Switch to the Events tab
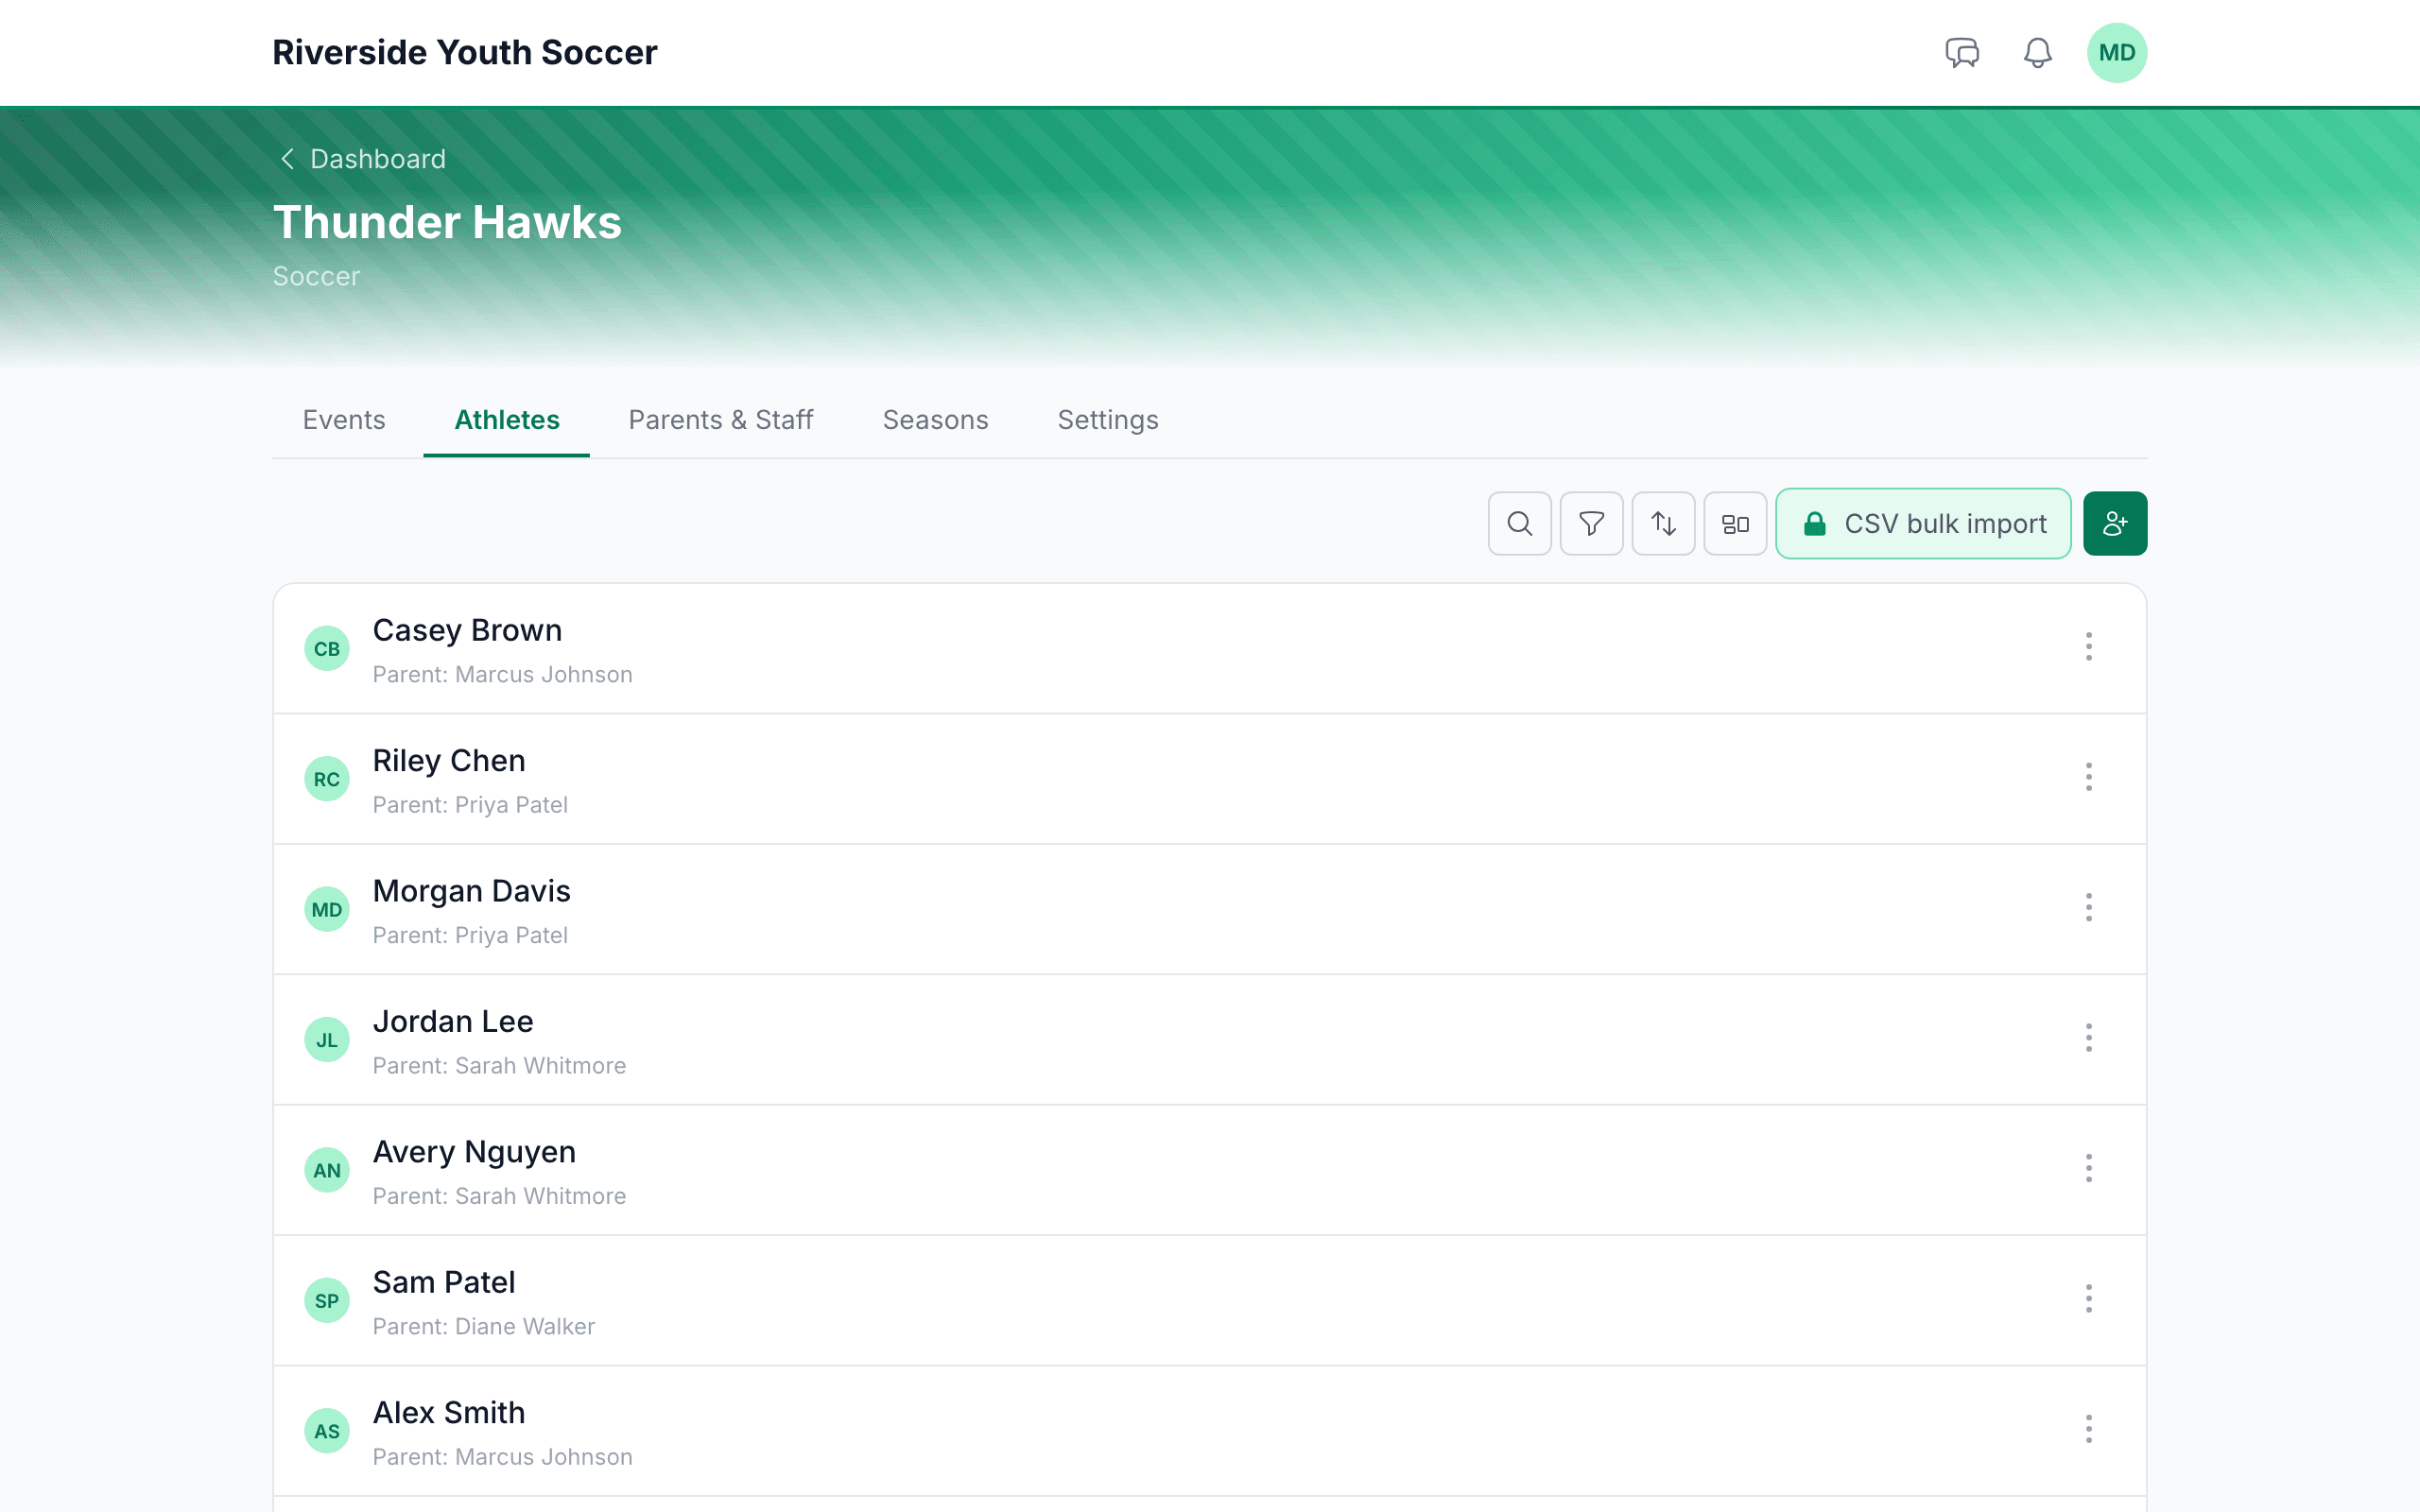Screen dimensions: 2420x1512 tap(344, 420)
